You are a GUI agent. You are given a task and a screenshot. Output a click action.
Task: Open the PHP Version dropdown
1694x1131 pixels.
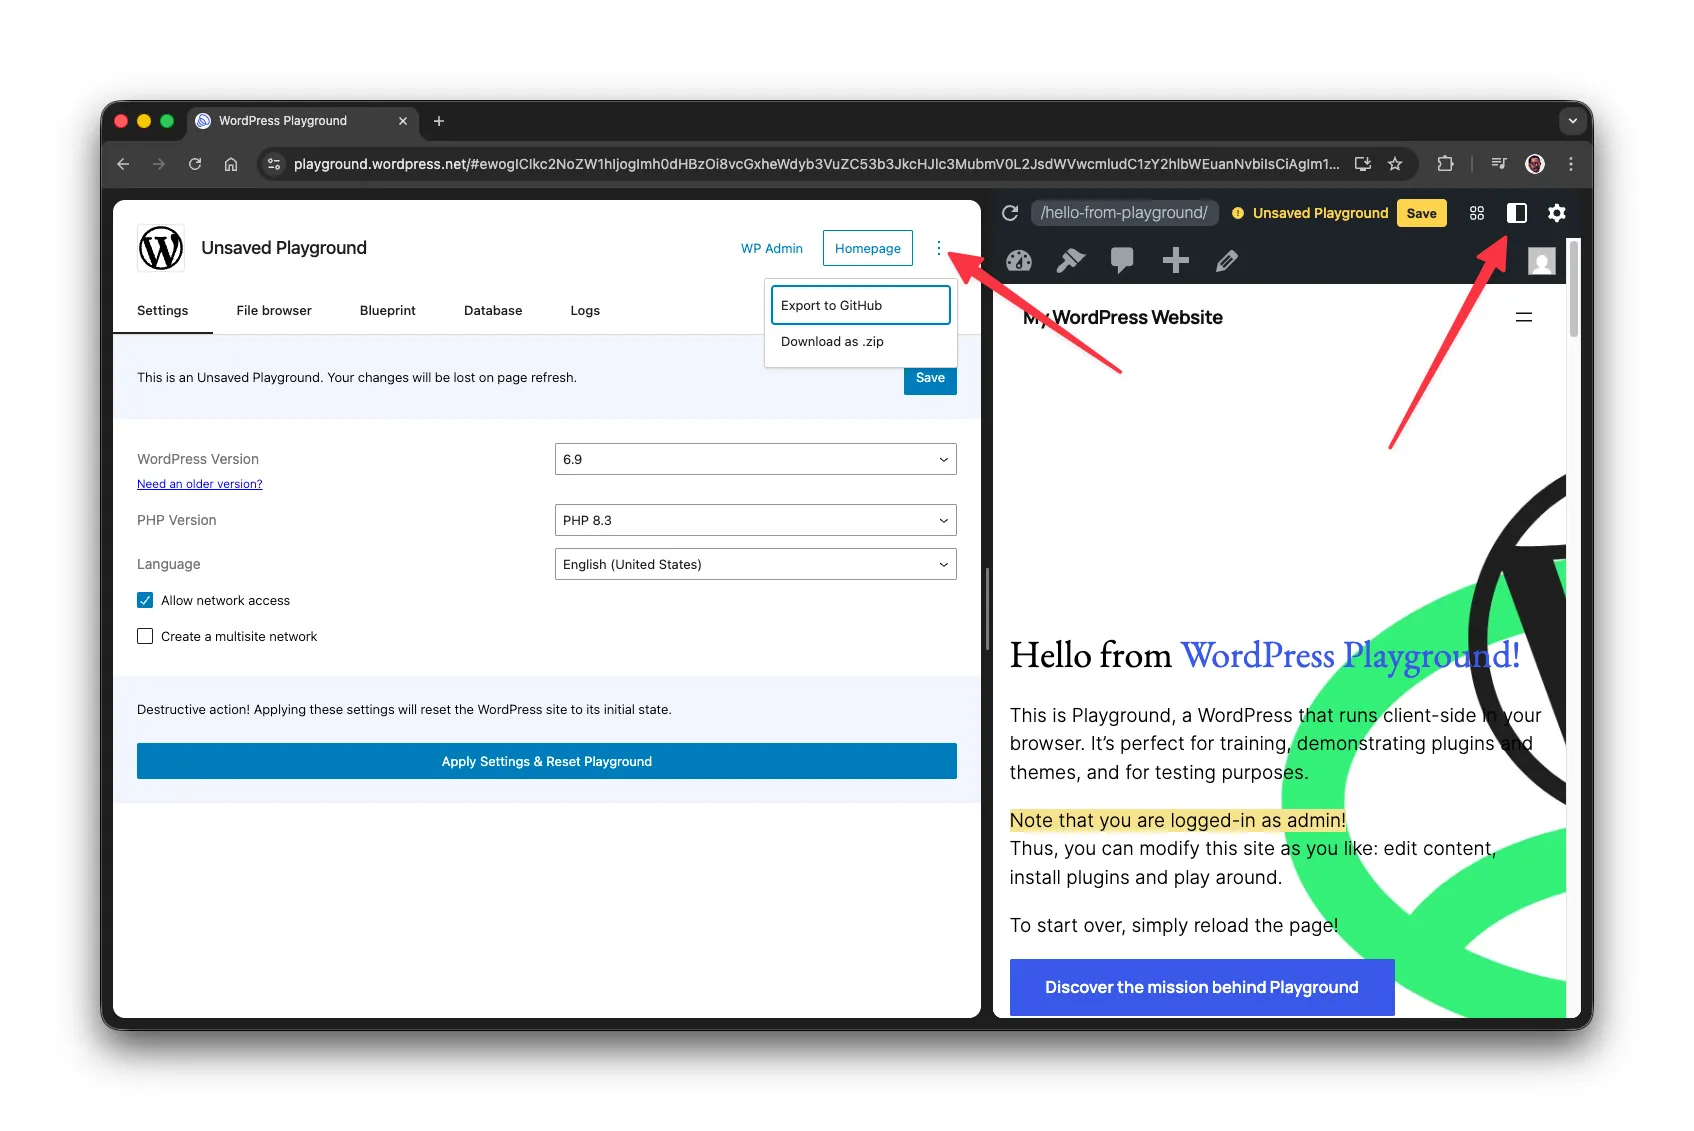755,520
